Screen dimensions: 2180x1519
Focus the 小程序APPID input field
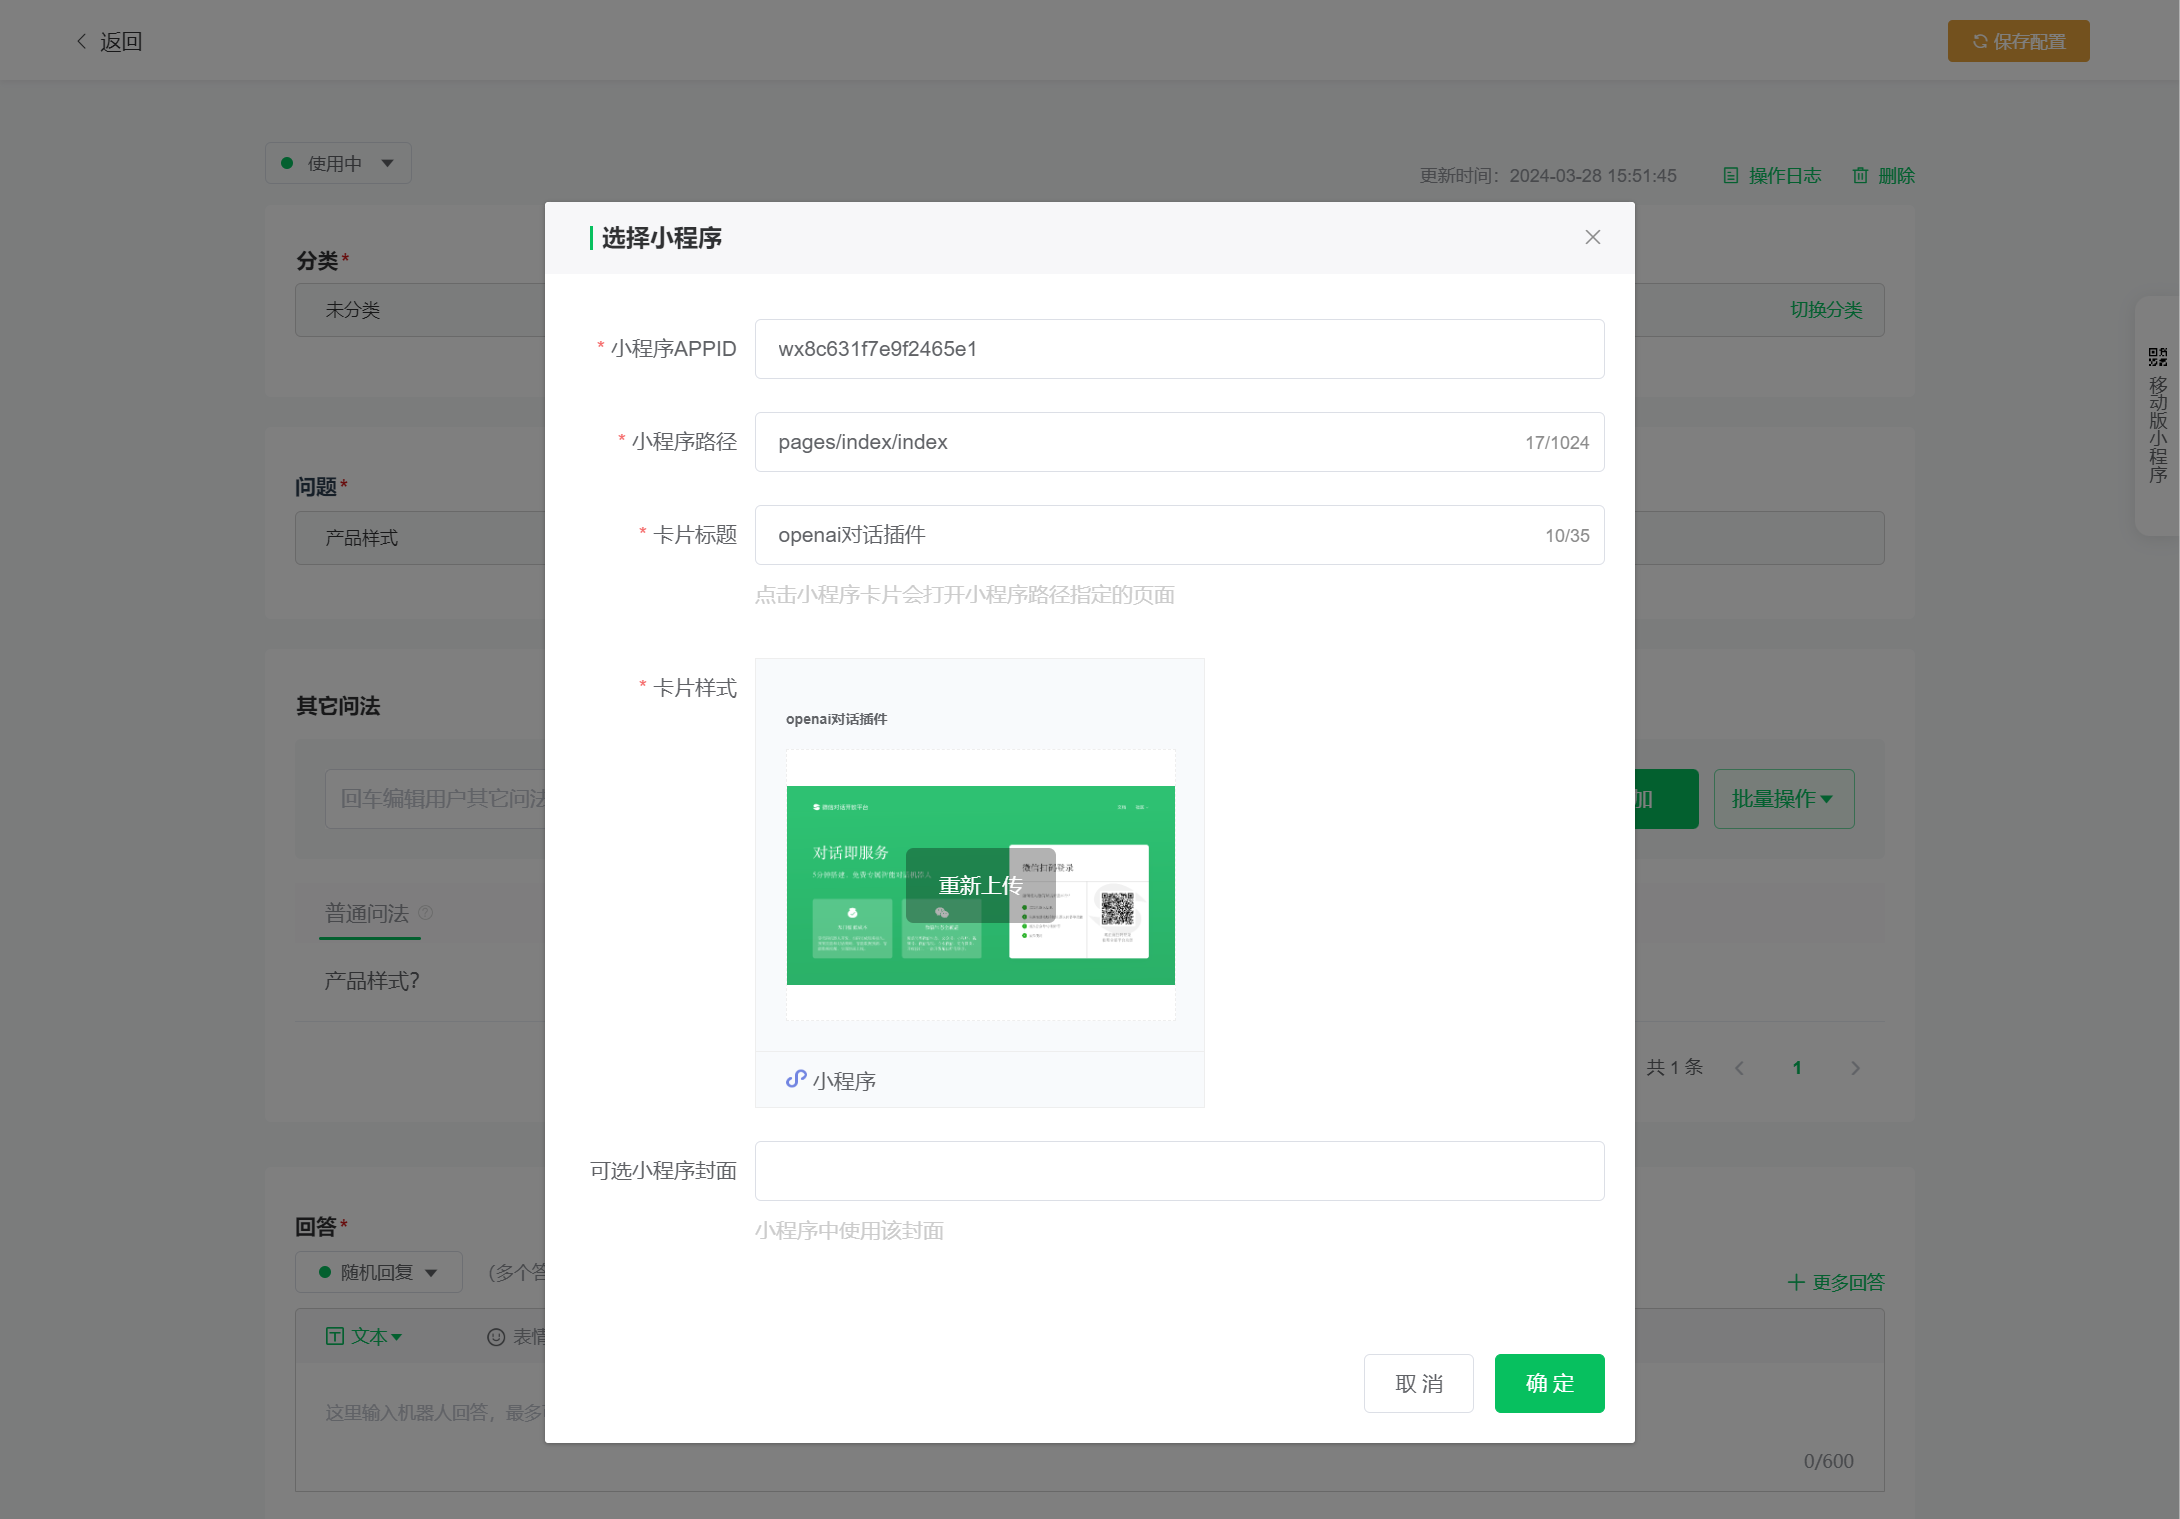click(x=1179, y=349)
